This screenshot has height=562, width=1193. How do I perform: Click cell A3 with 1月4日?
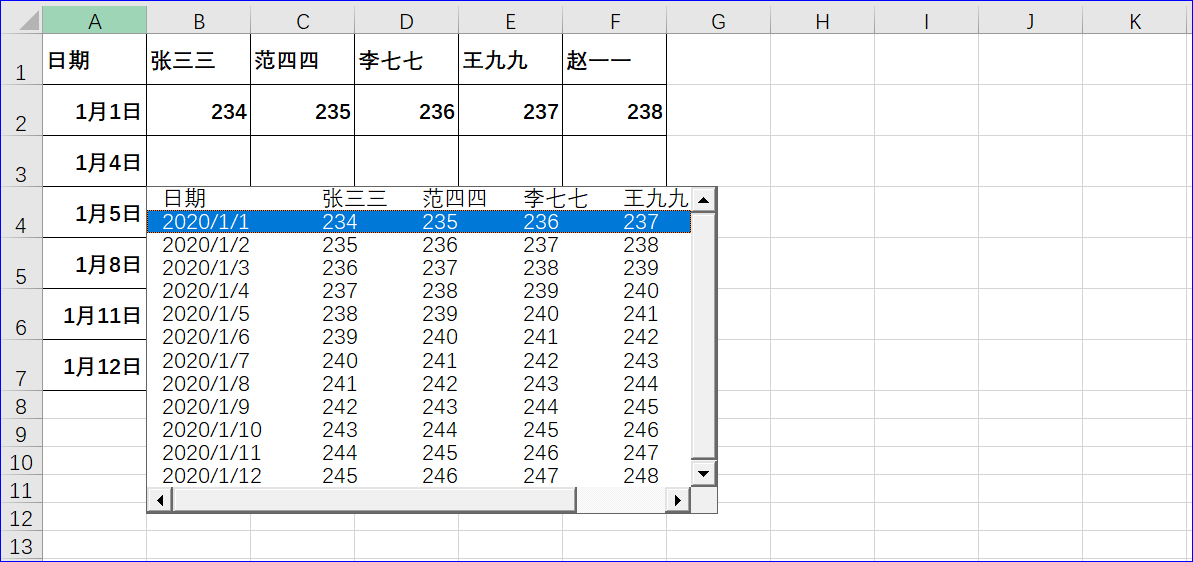coord(95,161)
